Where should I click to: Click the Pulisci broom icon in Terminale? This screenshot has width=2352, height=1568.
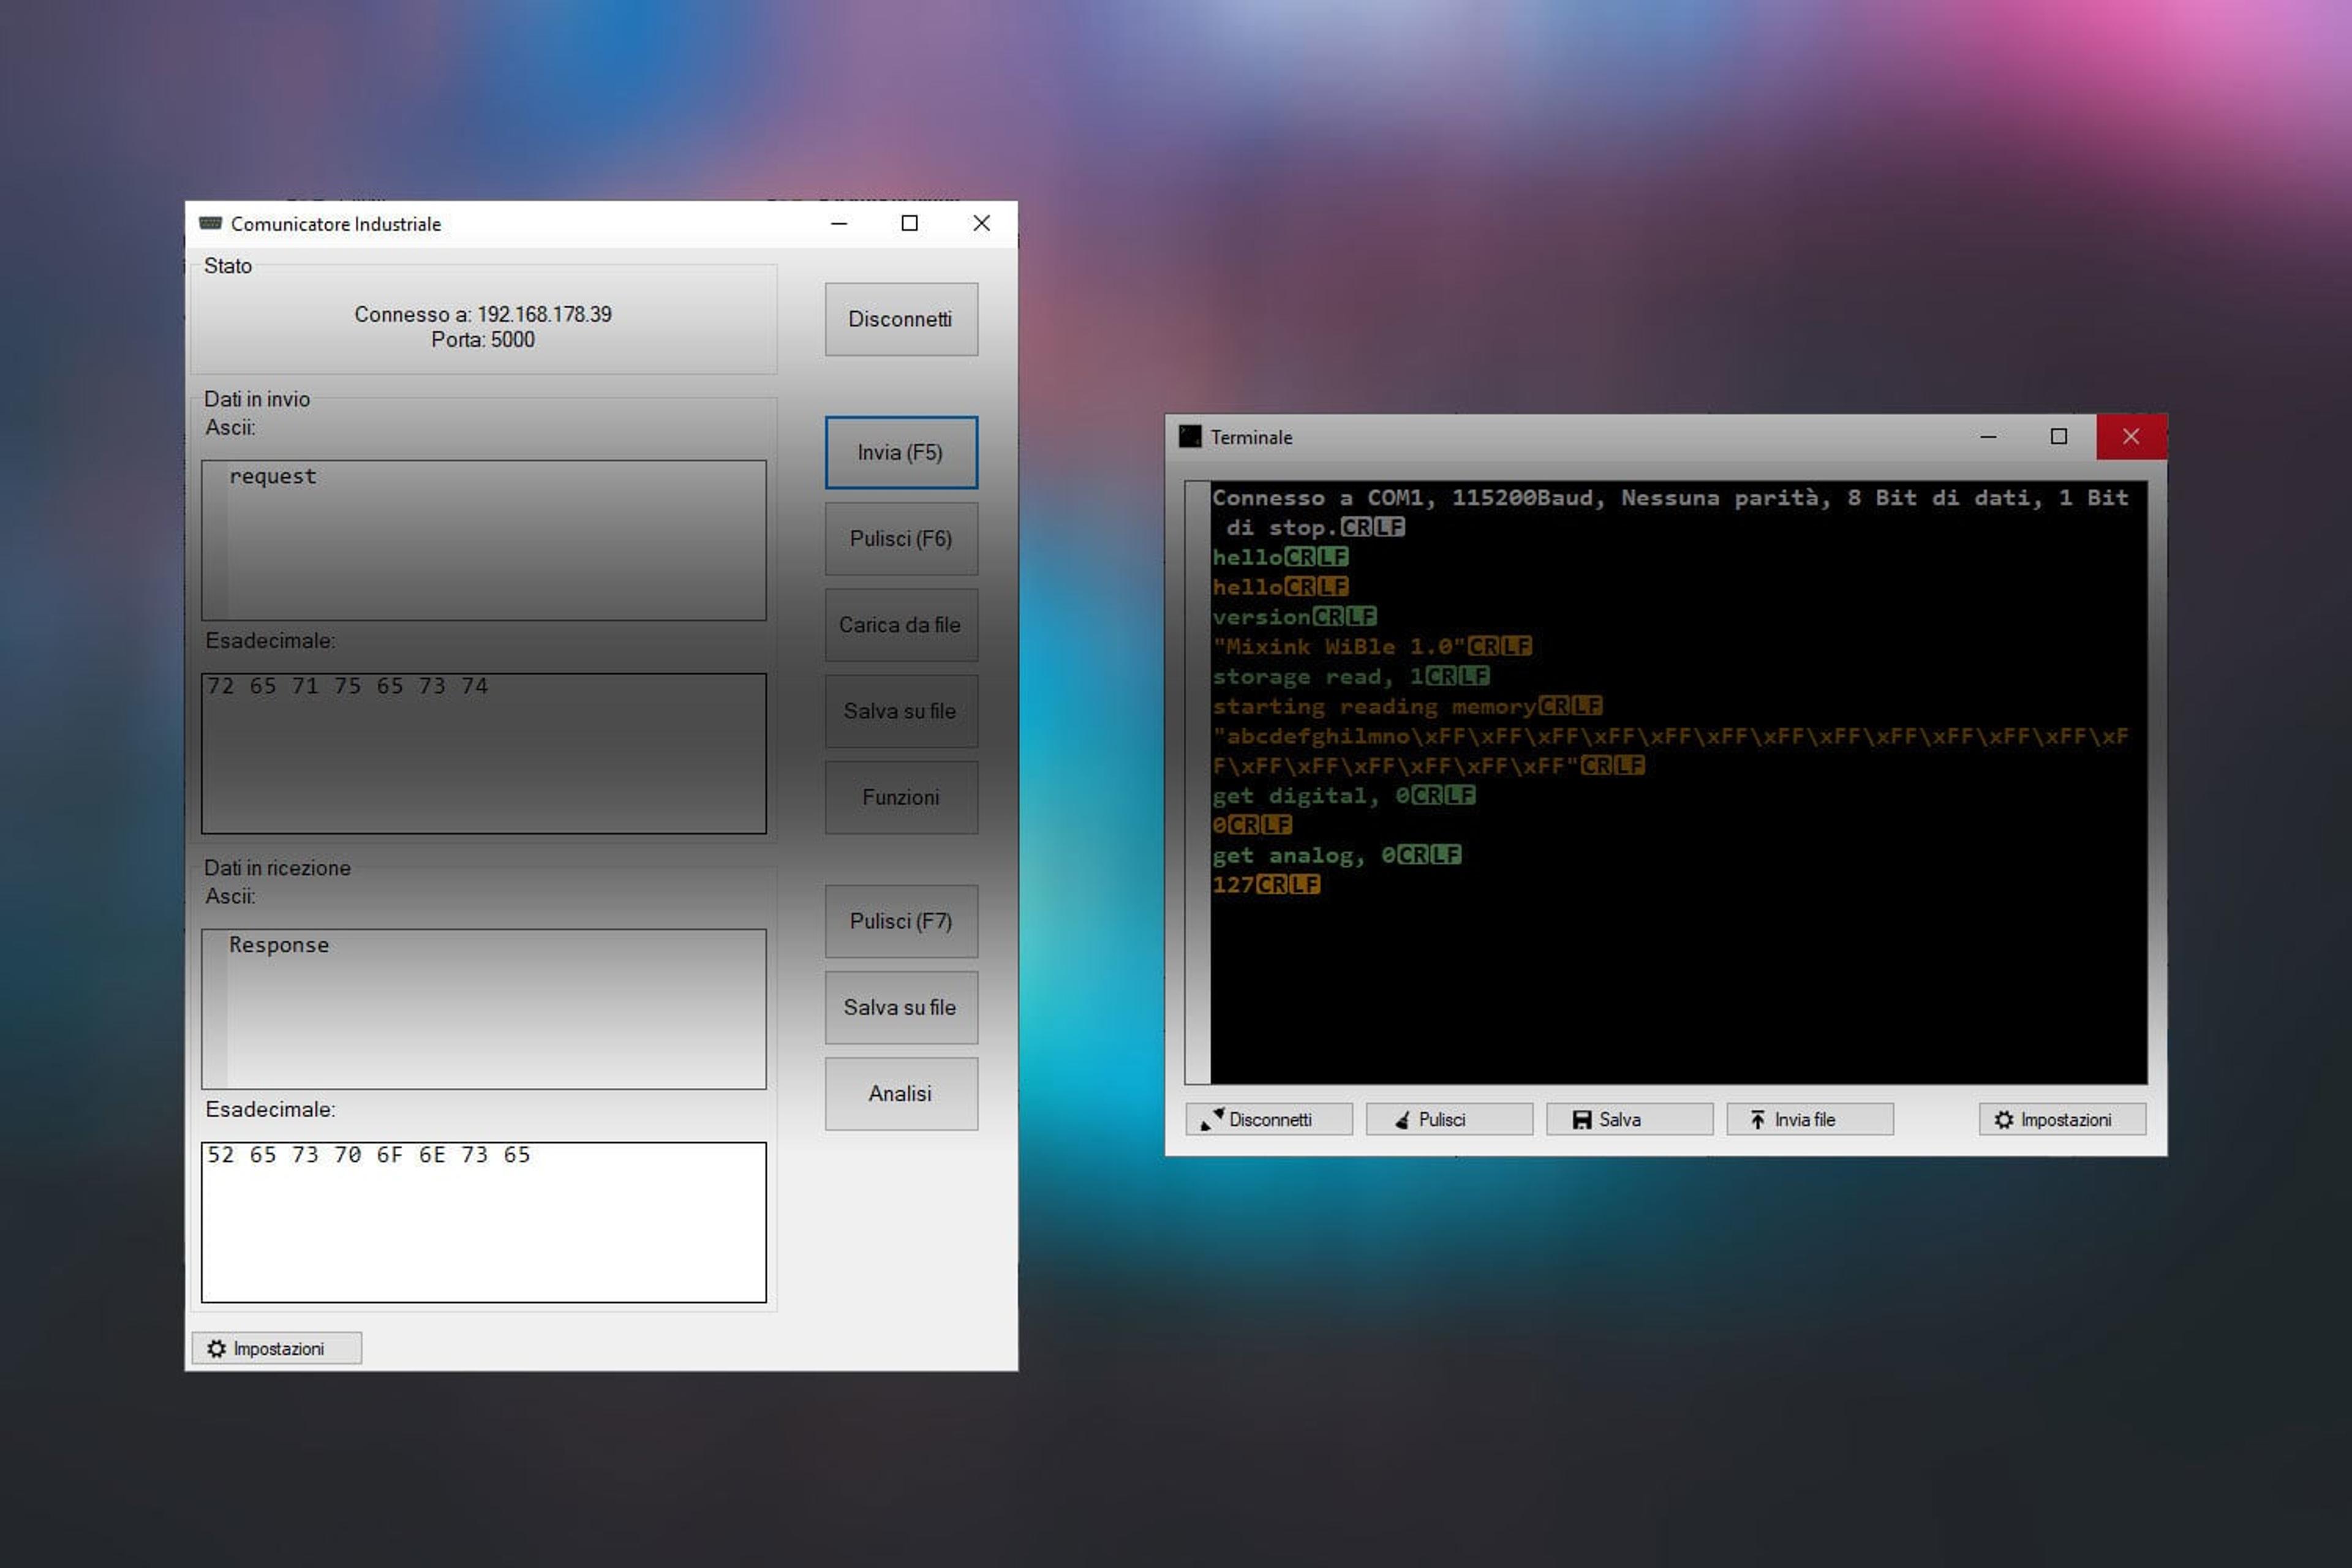[1403, 1119]
